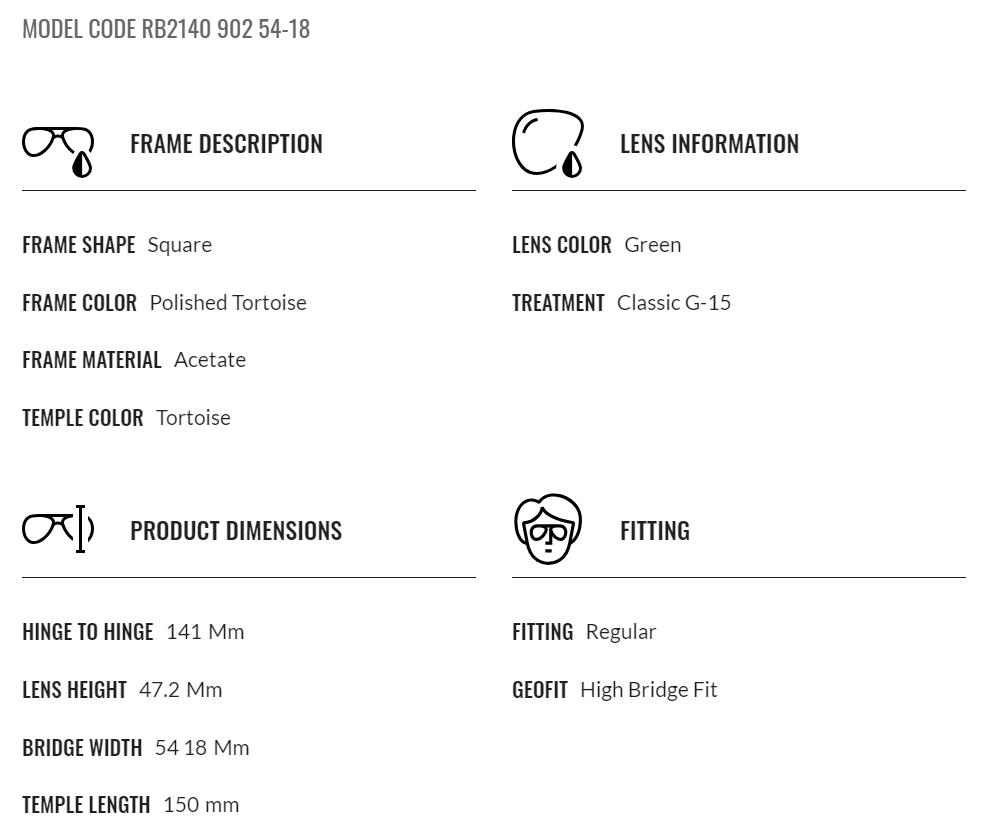Click the Hinge to Hinge 141 Mm value

coord(205,631)
